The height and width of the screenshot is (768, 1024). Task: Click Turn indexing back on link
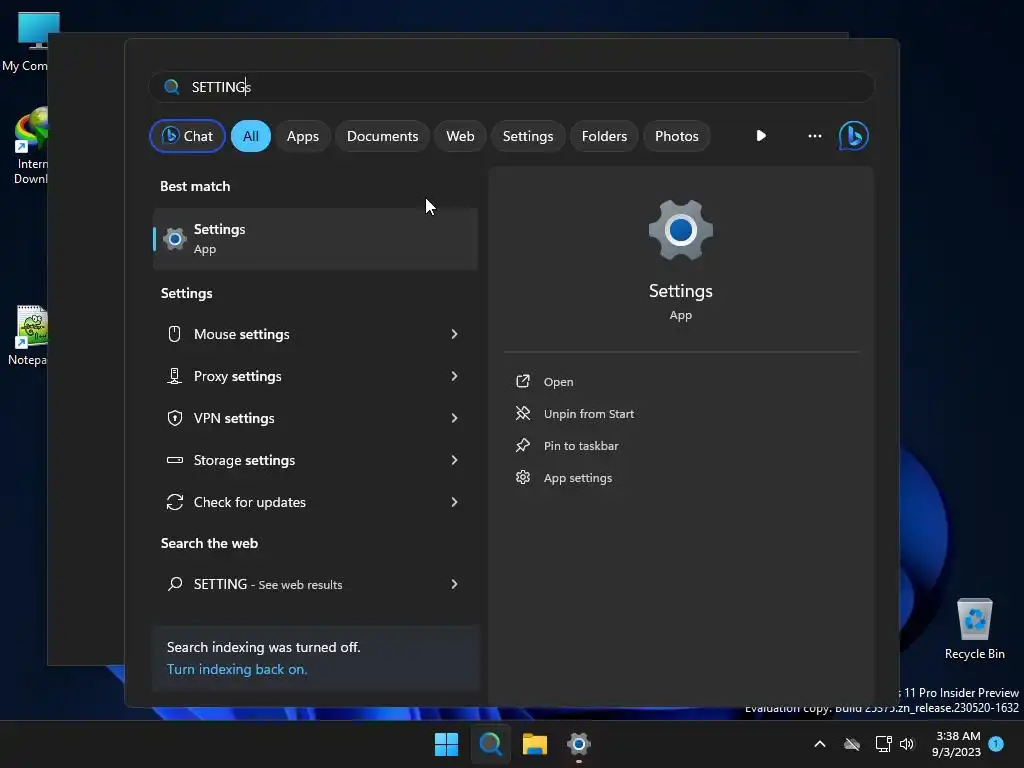point(237,669)
